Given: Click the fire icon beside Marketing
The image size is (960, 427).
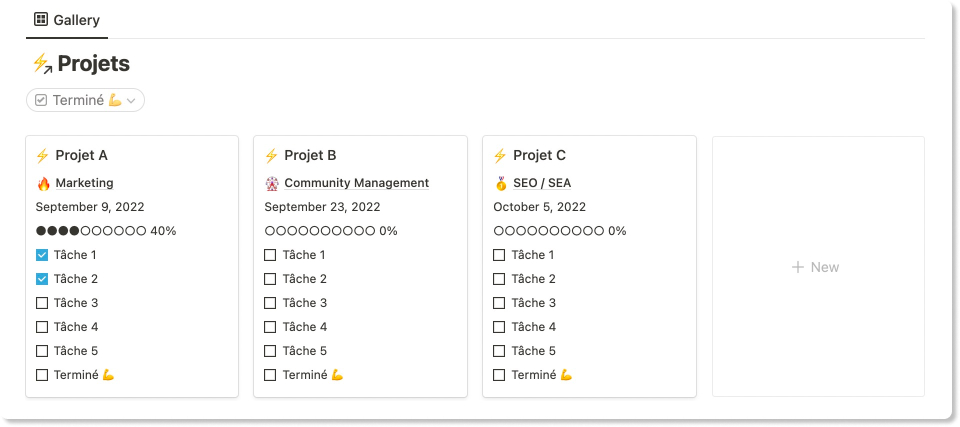Looking at the screenshot, I should click(43, 183).
